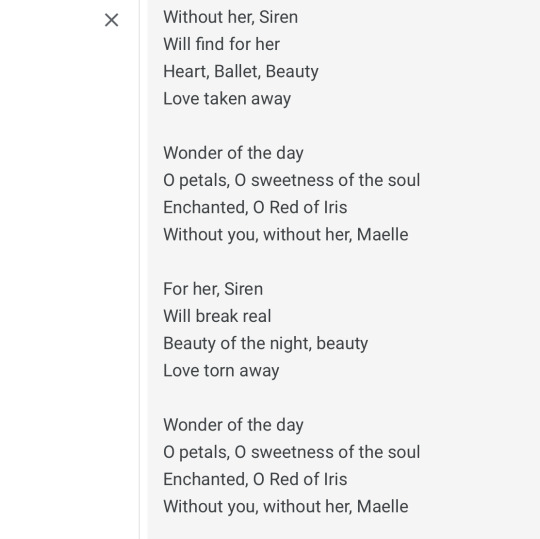
Task: Click the final 'Without you, without her, Maelle'
Action: click(x=285, y=507)
